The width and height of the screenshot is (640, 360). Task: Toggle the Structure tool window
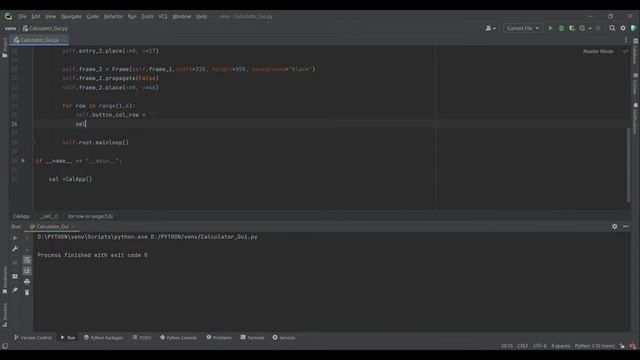4,315
